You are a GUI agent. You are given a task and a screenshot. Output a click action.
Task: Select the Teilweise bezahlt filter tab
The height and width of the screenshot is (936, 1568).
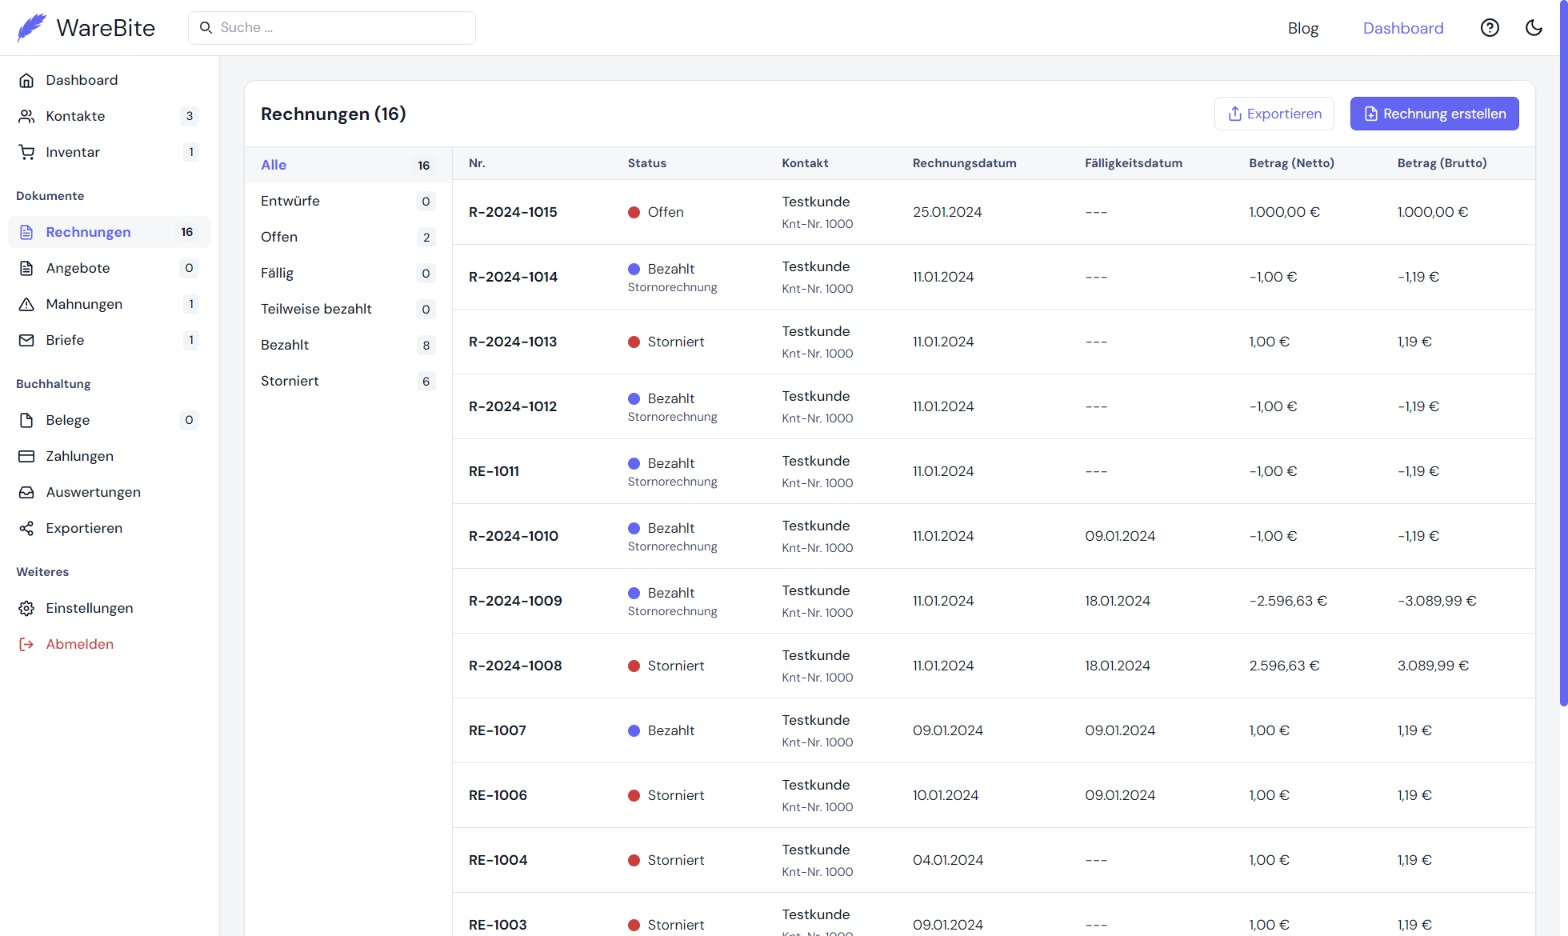[x=346, y=309]
